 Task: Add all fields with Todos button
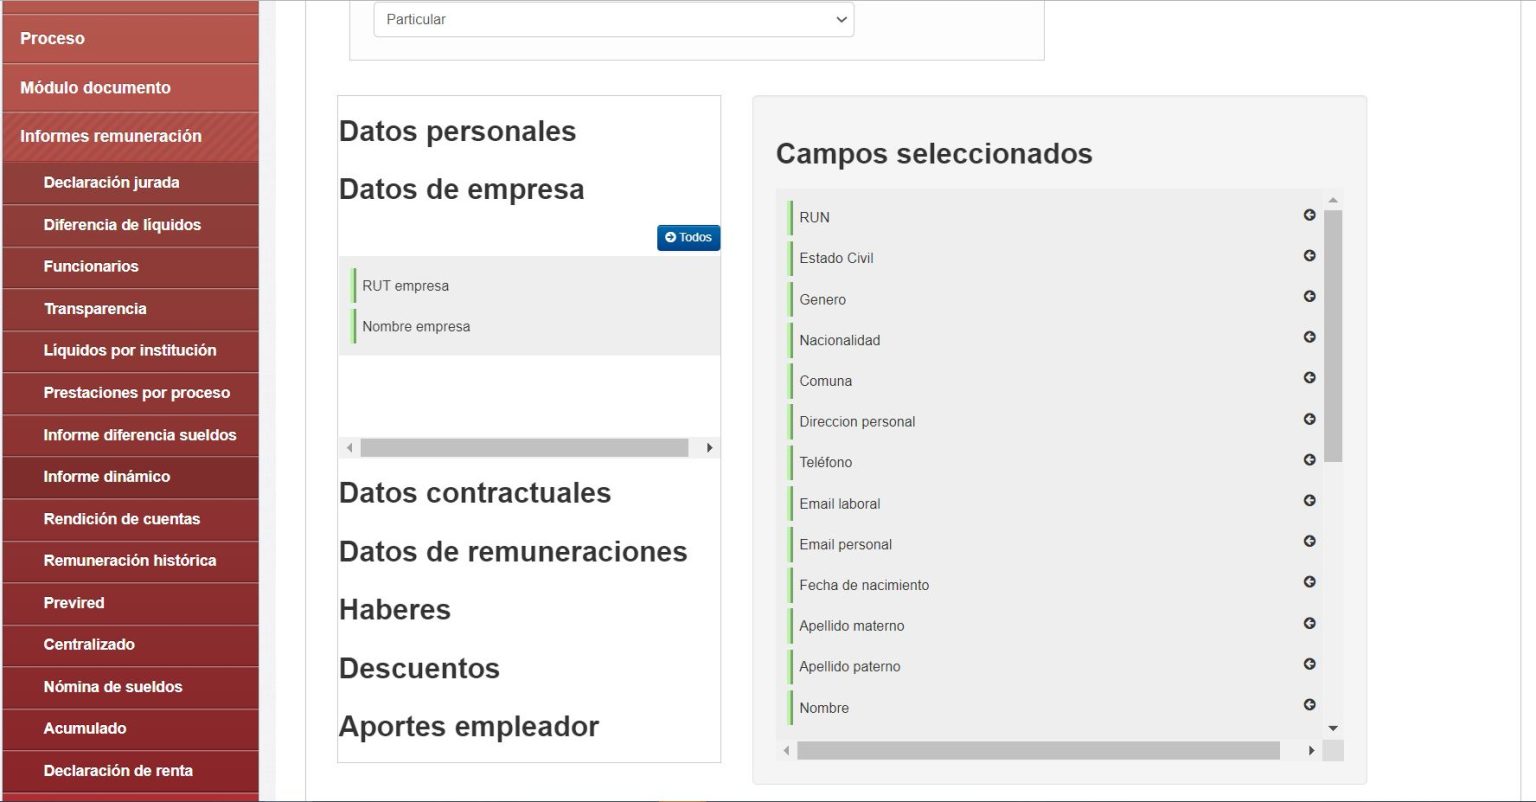pos(688,238)
